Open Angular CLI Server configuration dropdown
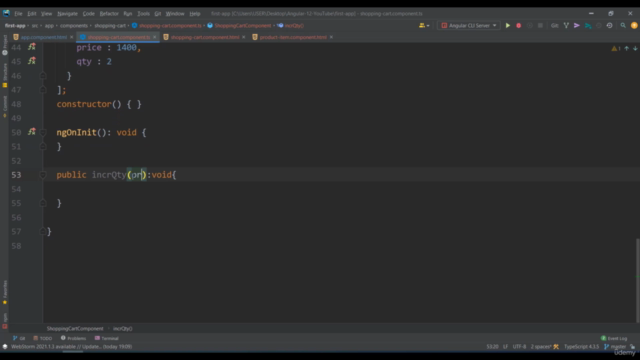Image resolution: width=640 pixels, height=360 pixels. (x=469, y=25)
